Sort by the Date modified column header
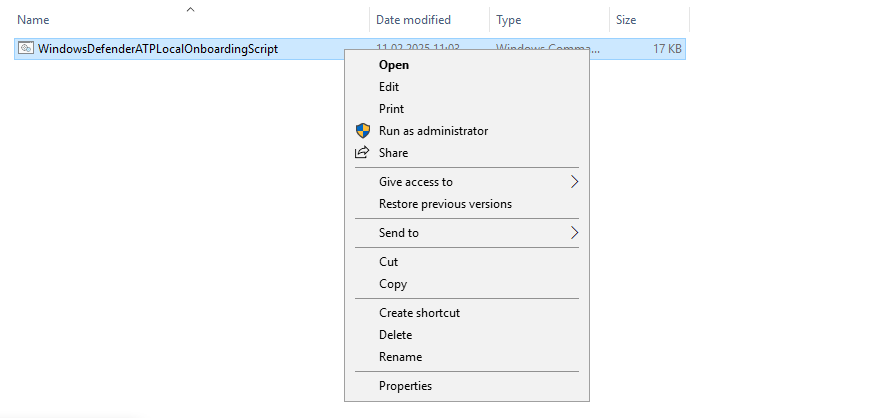This screenshot has width=877, height=418. click(413, 20)
